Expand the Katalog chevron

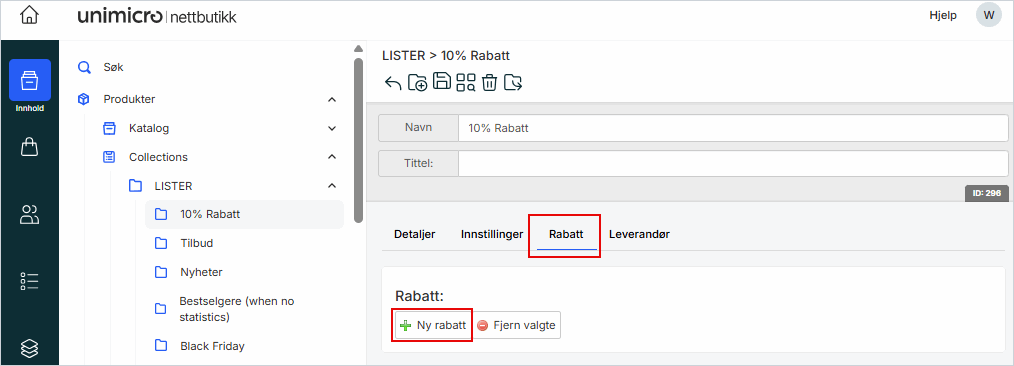[332, 128]
